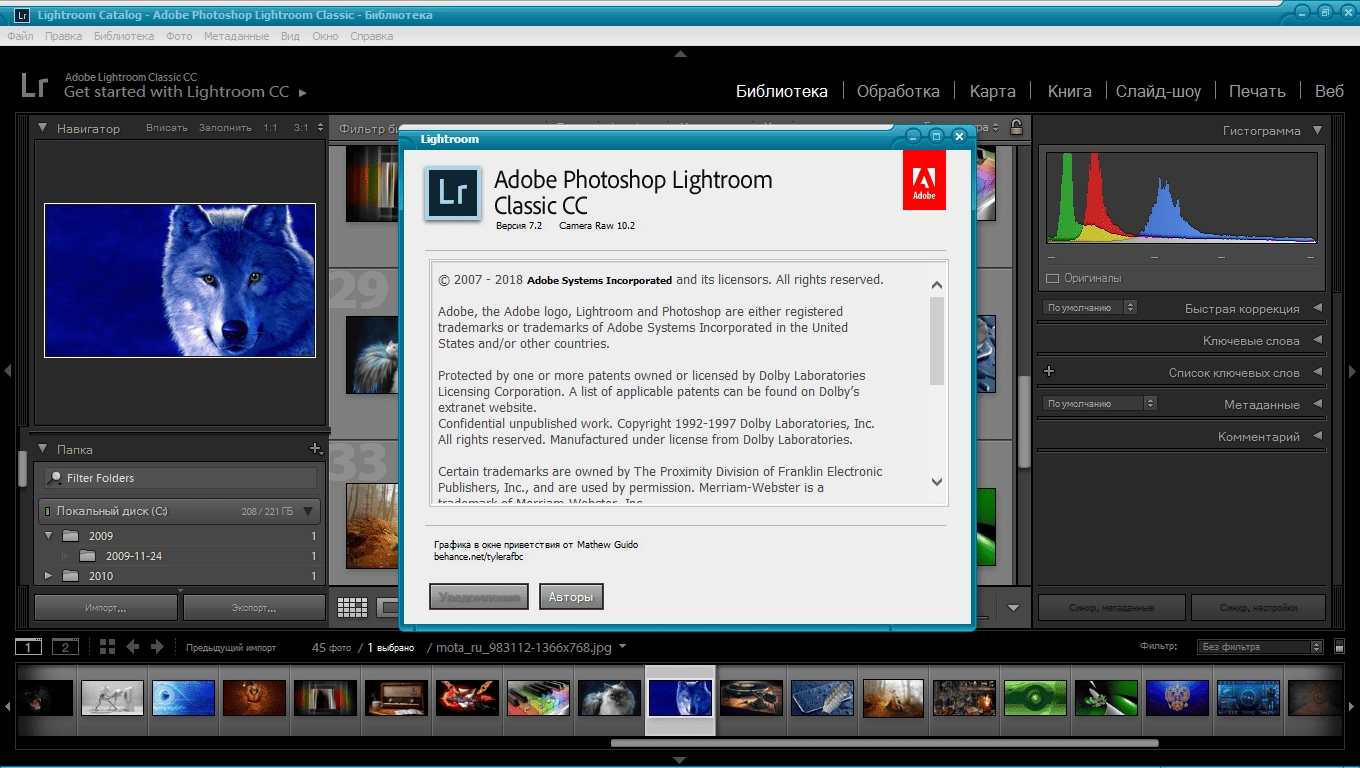This screenshot has width=1360, height=768.
Task: Toggle the filter lock icon
Action: tap(1016, 127)
